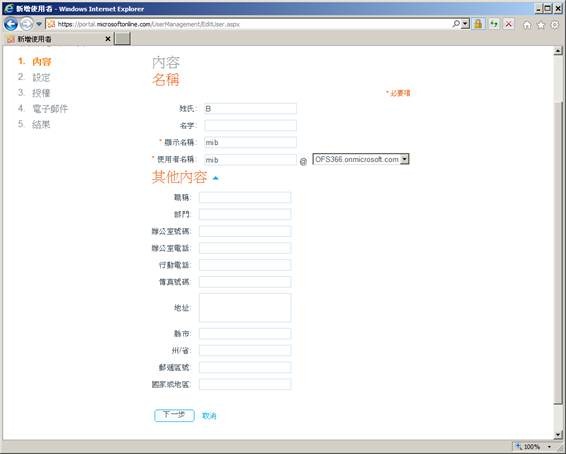
Task: Open the address bar history dropdown arrow
Action: click(465, 24)
